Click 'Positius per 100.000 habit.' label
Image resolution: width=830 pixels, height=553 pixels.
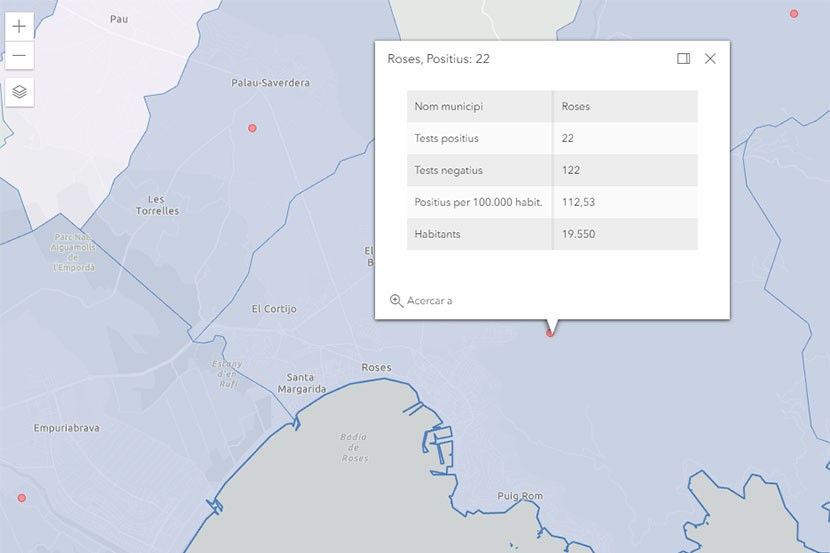tap(479, 202)
